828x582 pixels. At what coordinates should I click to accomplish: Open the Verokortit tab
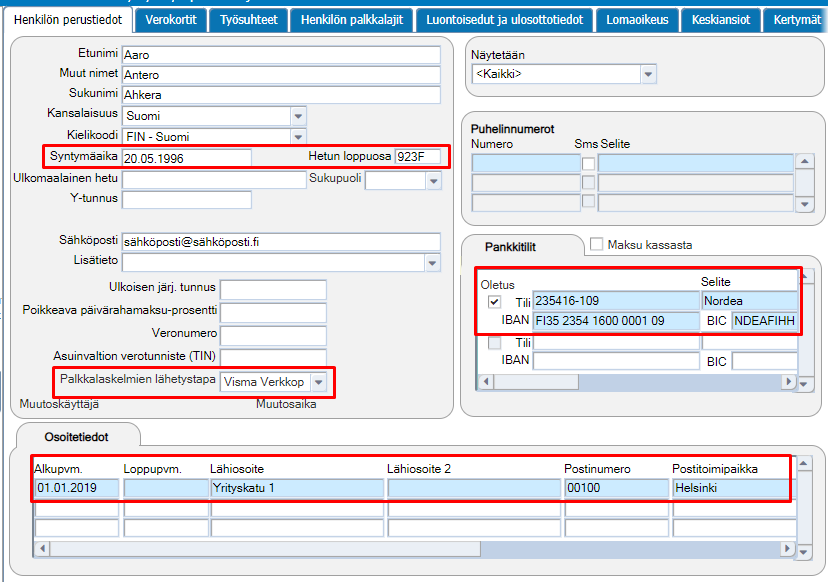click(171, 20)
